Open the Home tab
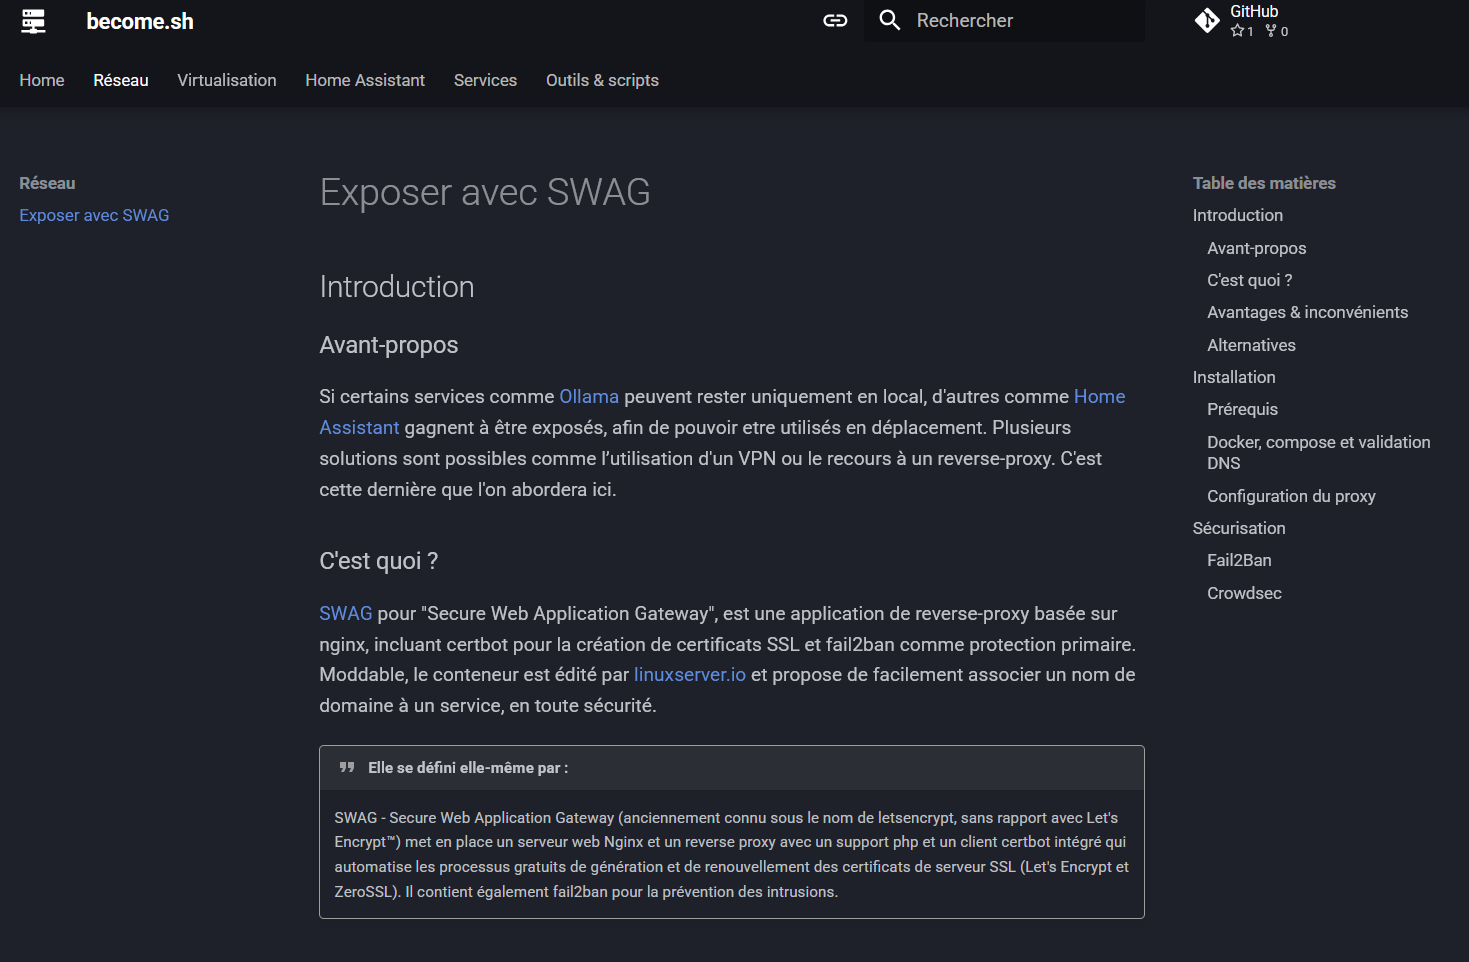This screenshot has width=1469, height=962. (42, 80)
